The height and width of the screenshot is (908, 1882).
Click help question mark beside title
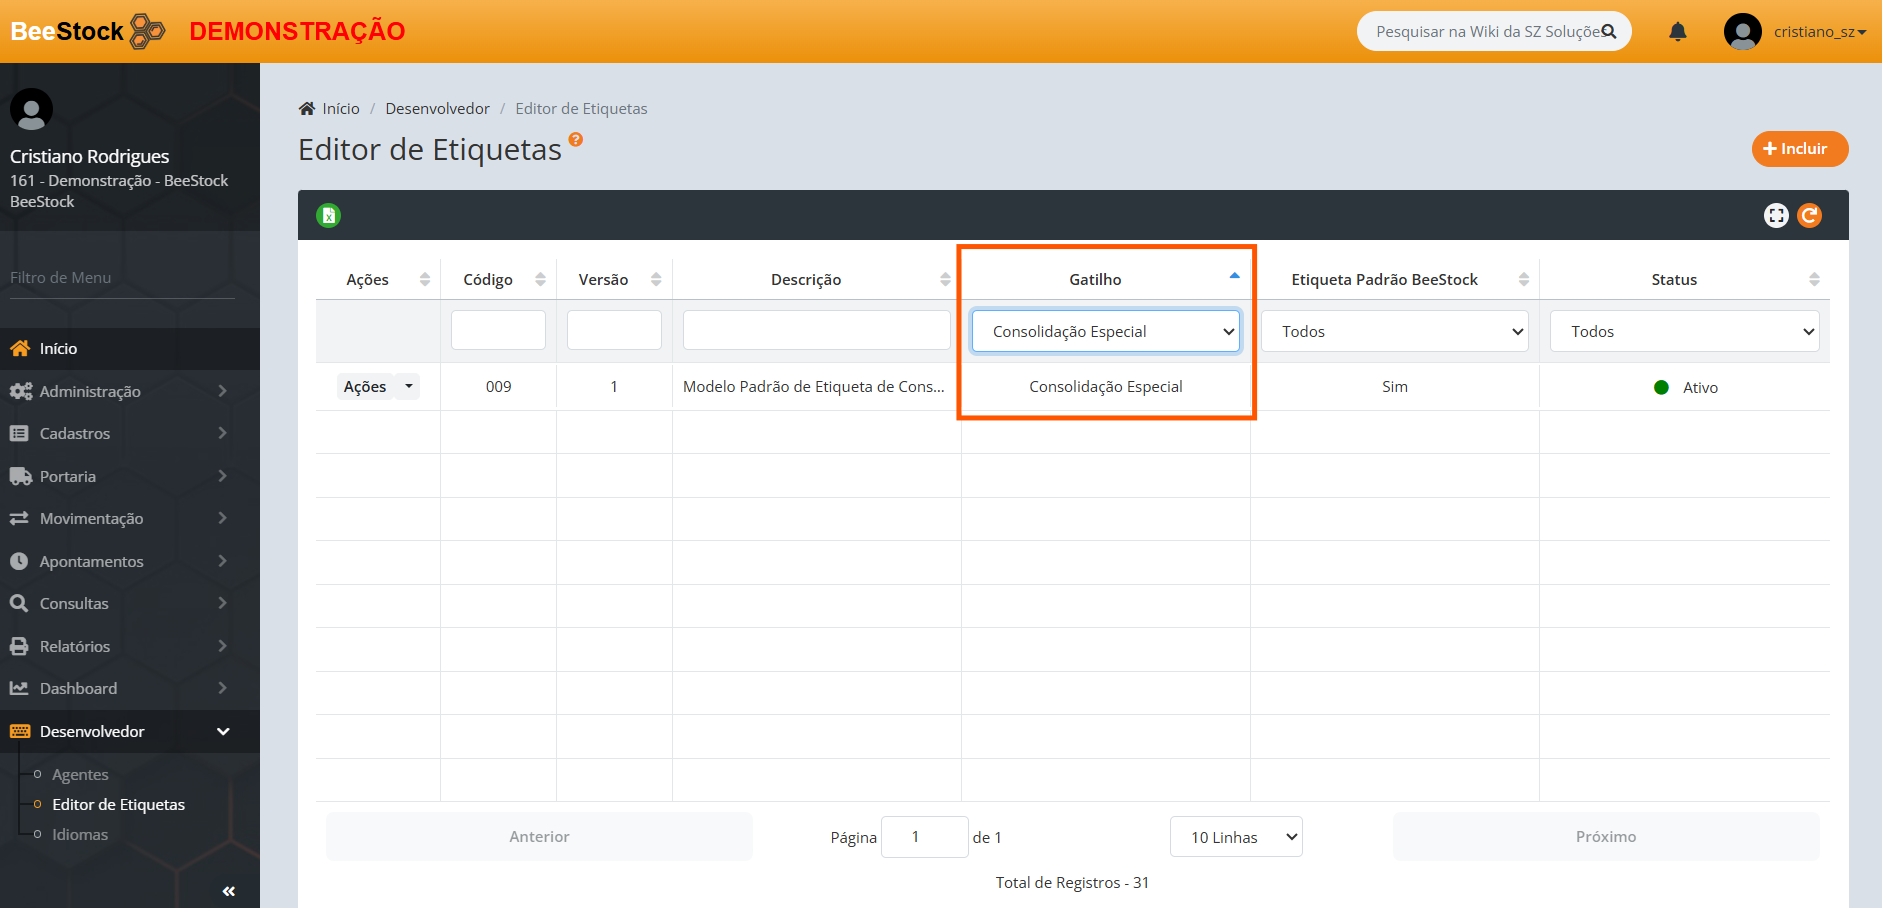click(575, 140)
